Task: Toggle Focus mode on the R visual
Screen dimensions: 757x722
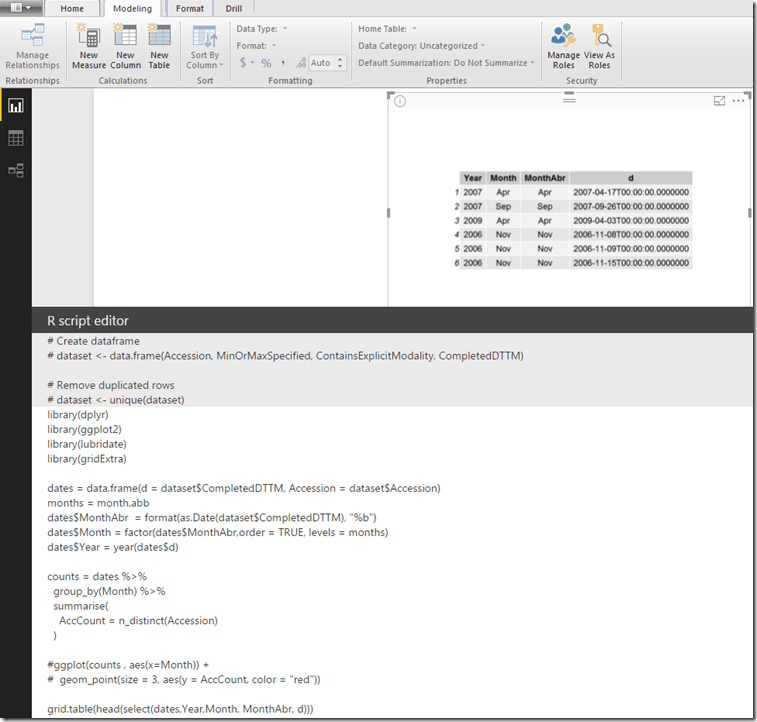Action: [x=719, y=101]
